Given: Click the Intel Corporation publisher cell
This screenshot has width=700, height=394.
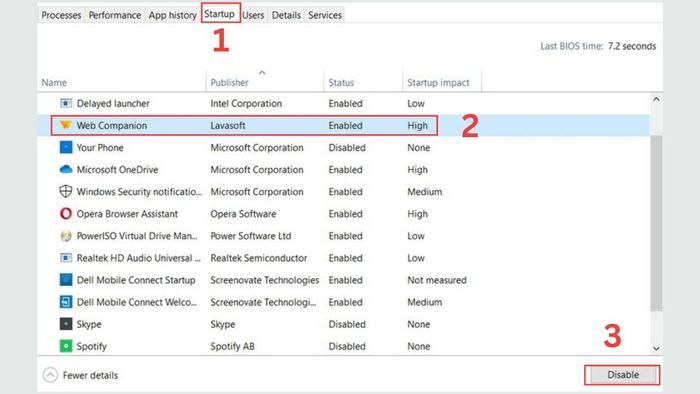Looking at the screenshot, I should 246,104.
